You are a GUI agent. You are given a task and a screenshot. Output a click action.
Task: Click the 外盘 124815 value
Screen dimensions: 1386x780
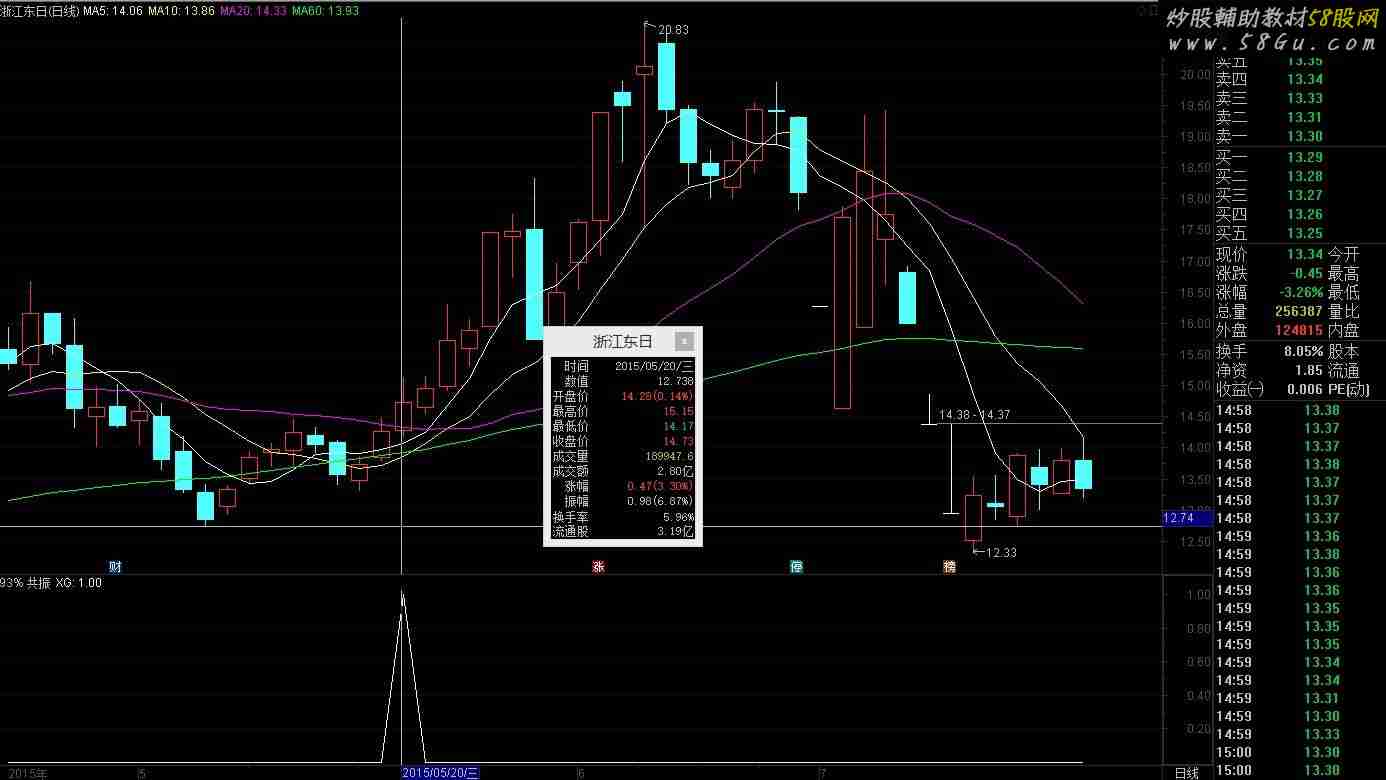tap(1299, 330)
